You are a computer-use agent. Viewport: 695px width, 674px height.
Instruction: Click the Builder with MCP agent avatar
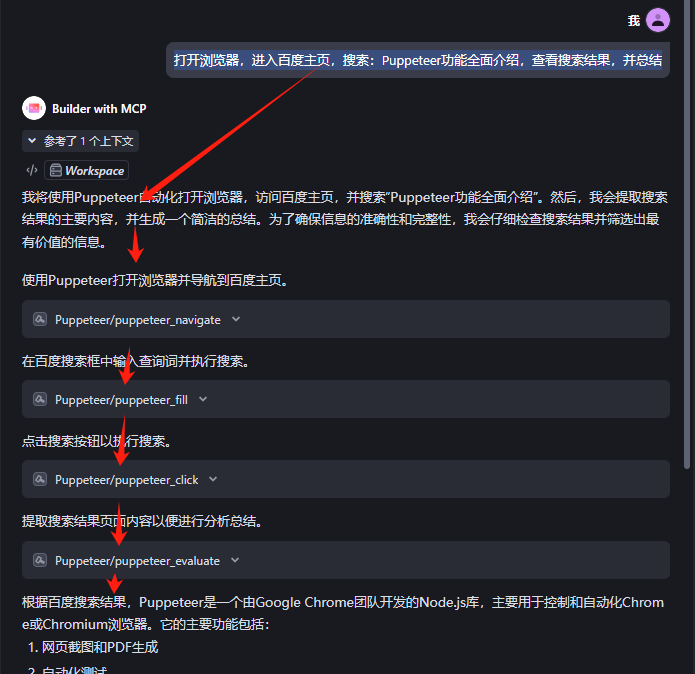tap(34, 108)
